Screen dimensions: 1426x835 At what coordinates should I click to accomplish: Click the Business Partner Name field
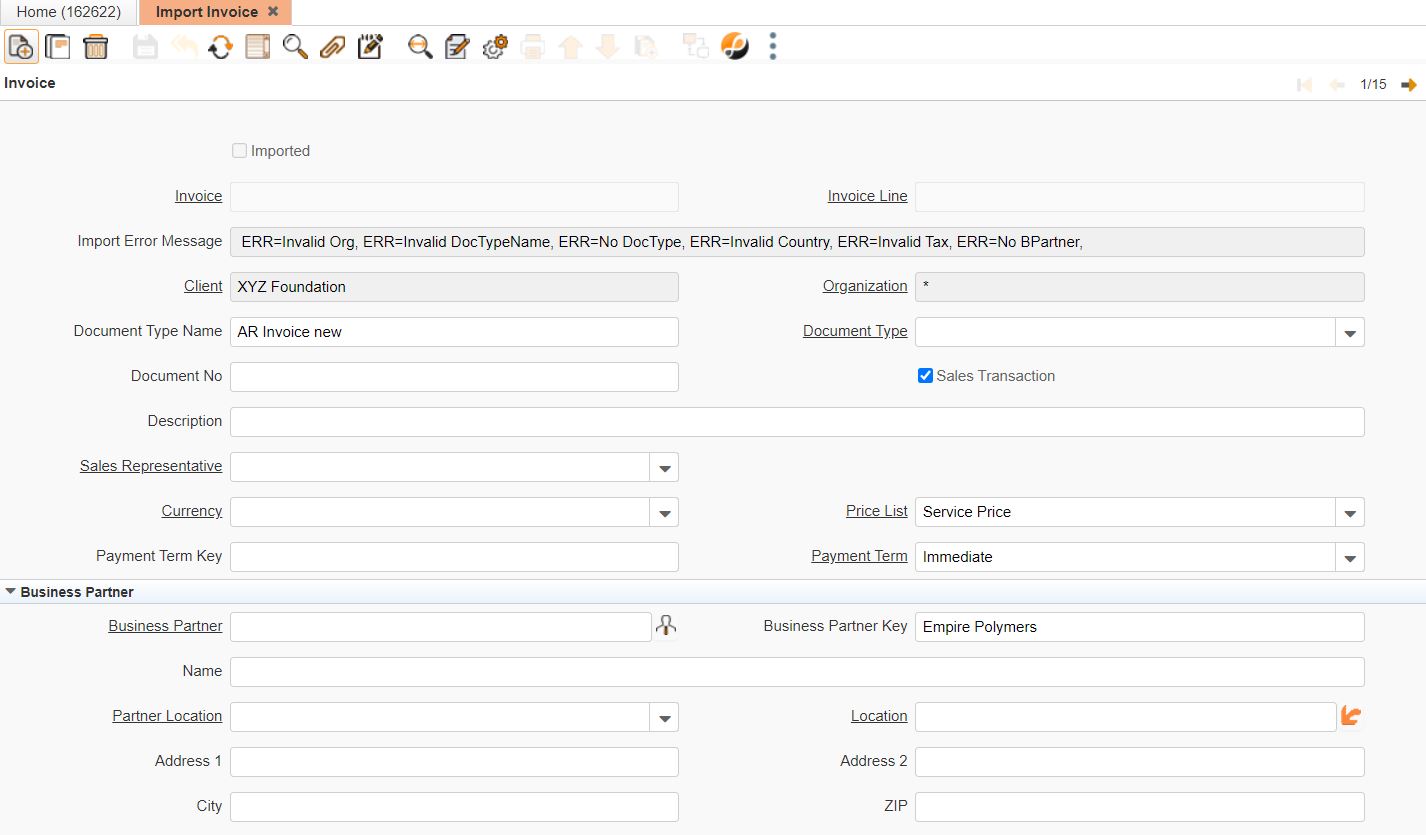pyautogui.click(x=797, y=672)
